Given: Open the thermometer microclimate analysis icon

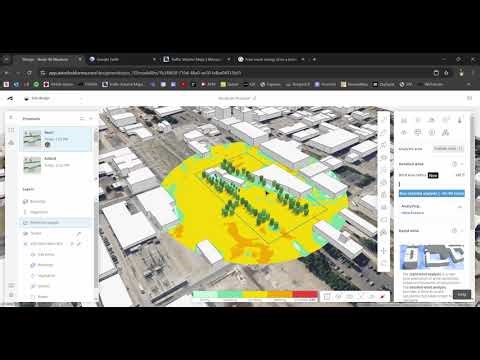Looking at the screenshot, I should 460,120.
